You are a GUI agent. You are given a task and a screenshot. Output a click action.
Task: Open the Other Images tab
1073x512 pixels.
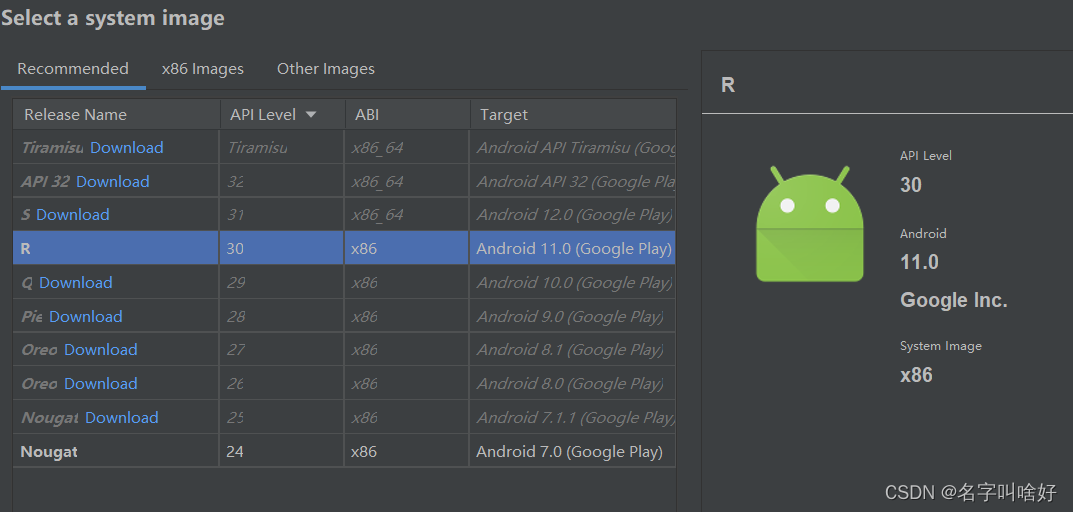[x=326, y=68]
